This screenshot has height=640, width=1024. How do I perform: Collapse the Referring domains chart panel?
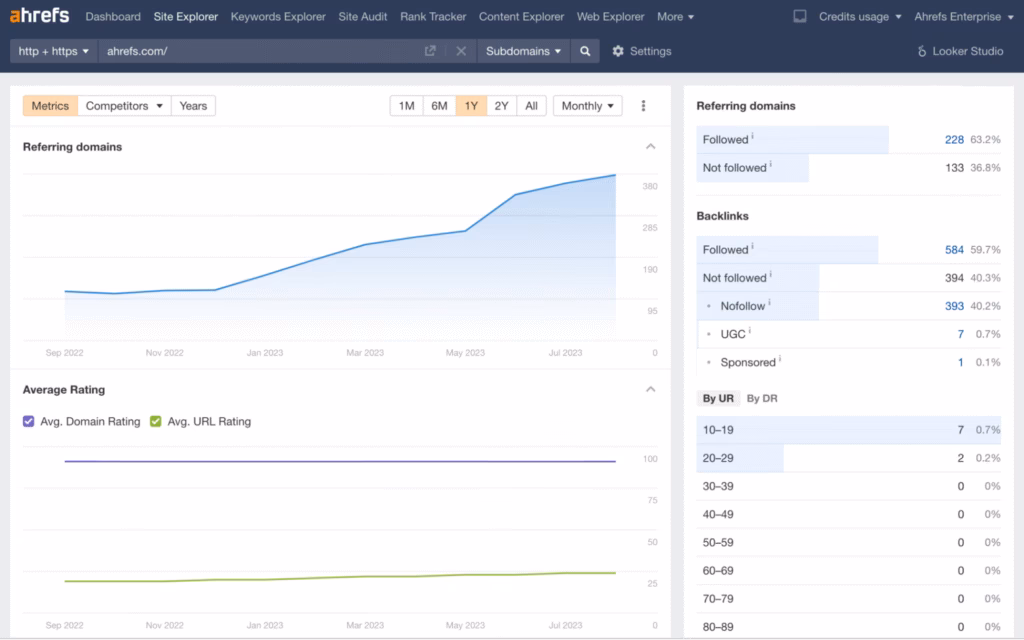[651, 146]
